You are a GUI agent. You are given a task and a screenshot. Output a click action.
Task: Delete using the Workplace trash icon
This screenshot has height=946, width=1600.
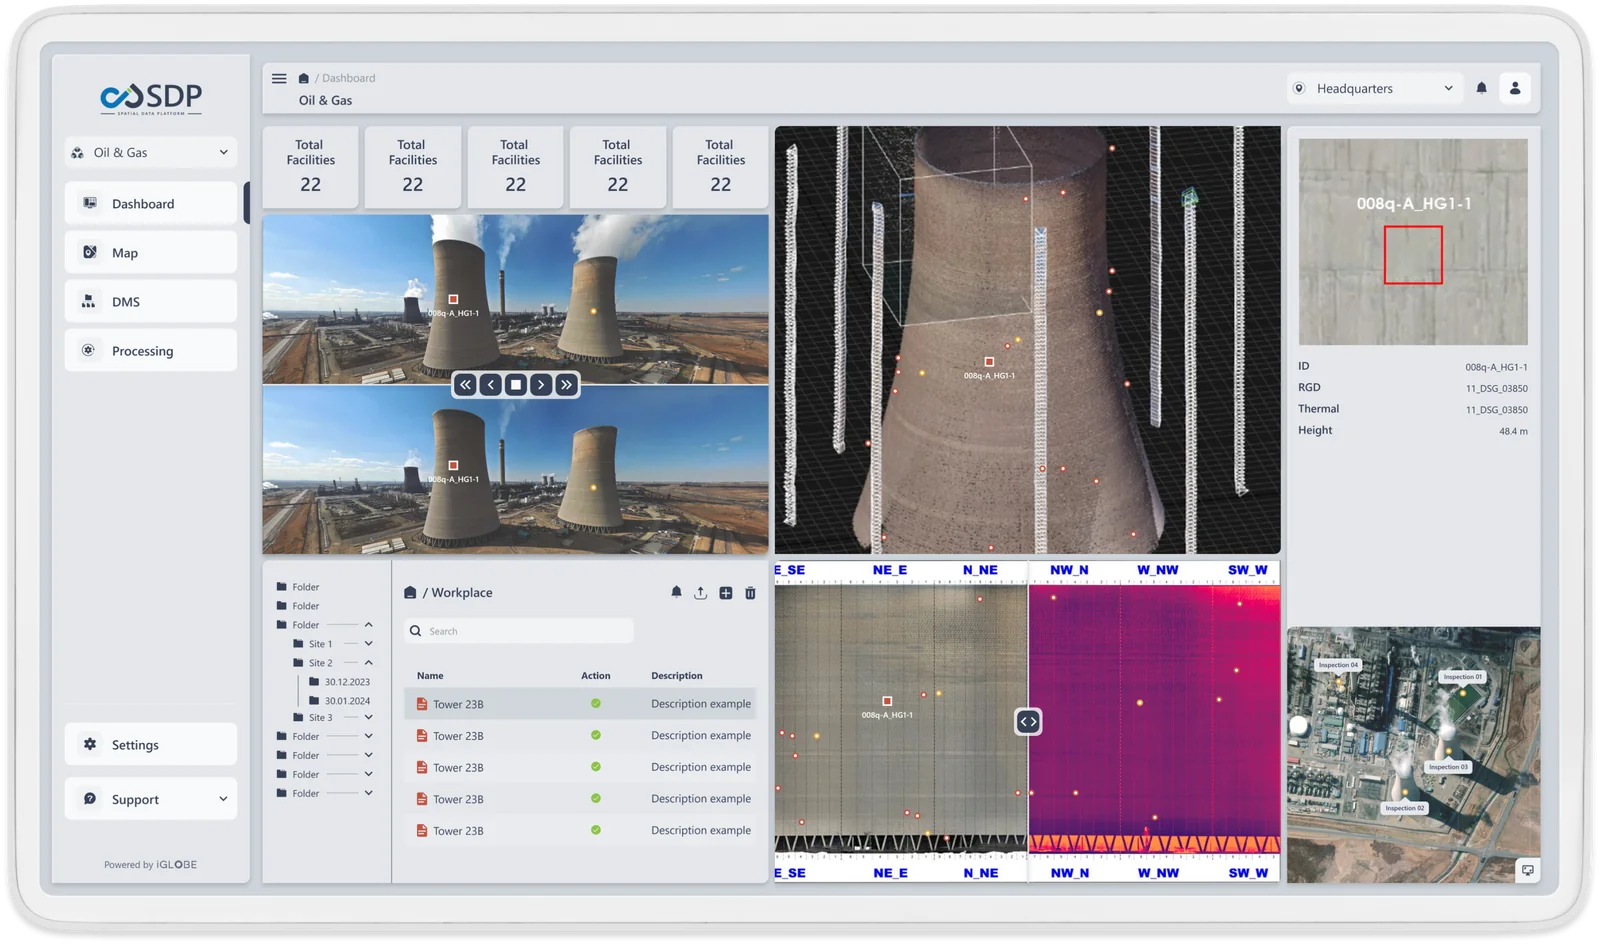tap(750, 593)
